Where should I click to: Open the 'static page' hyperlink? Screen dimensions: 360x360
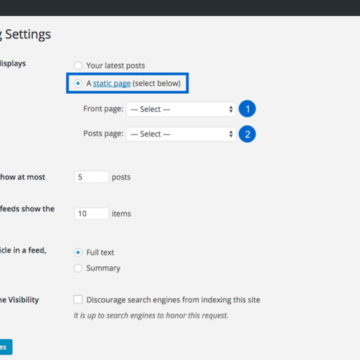pos(112,83)
